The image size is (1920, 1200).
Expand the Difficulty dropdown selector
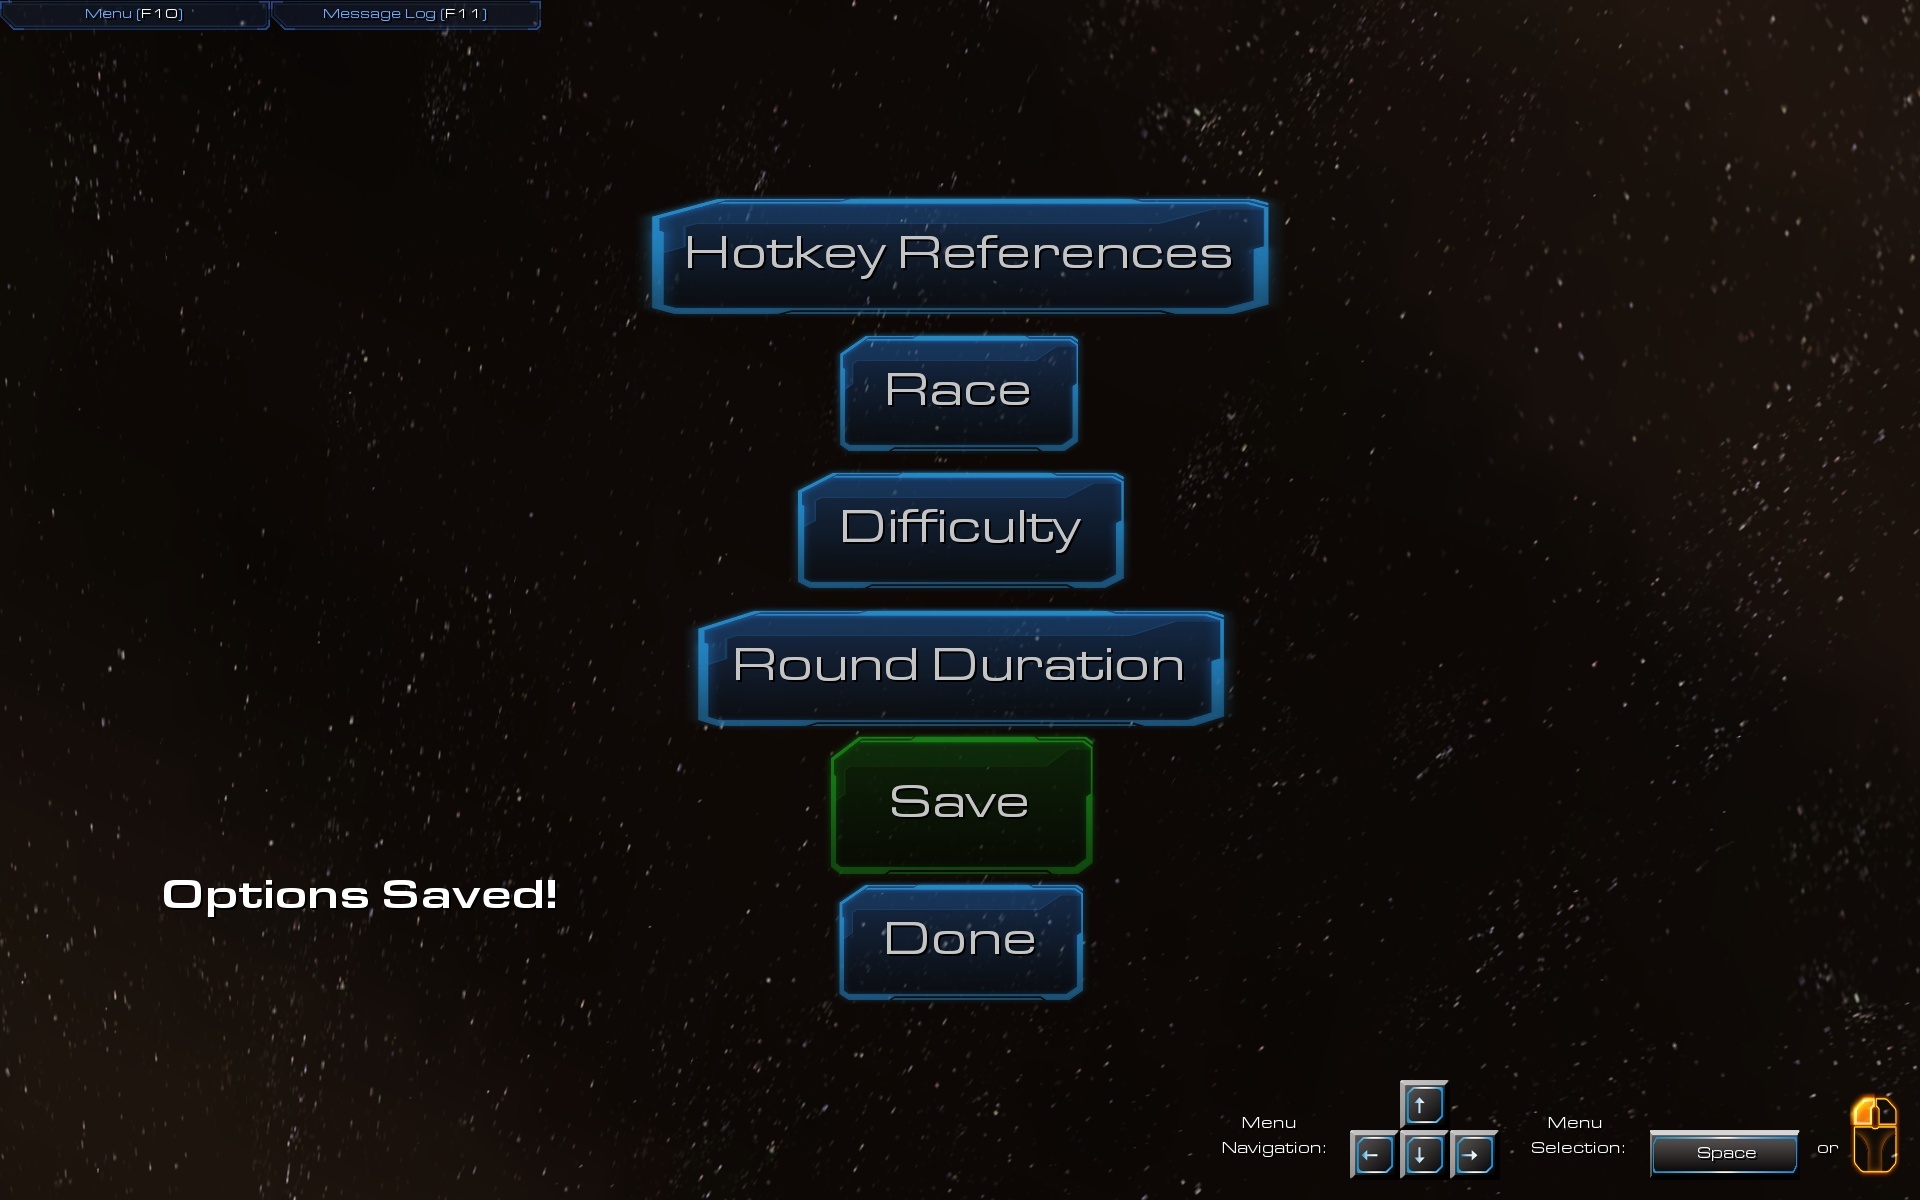[x=959, y=528]
